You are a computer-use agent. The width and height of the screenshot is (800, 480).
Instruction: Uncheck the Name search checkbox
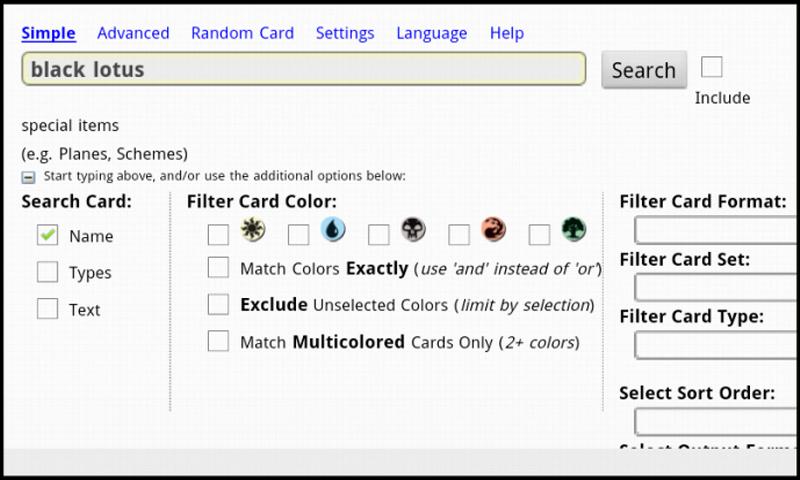[47, 235]
